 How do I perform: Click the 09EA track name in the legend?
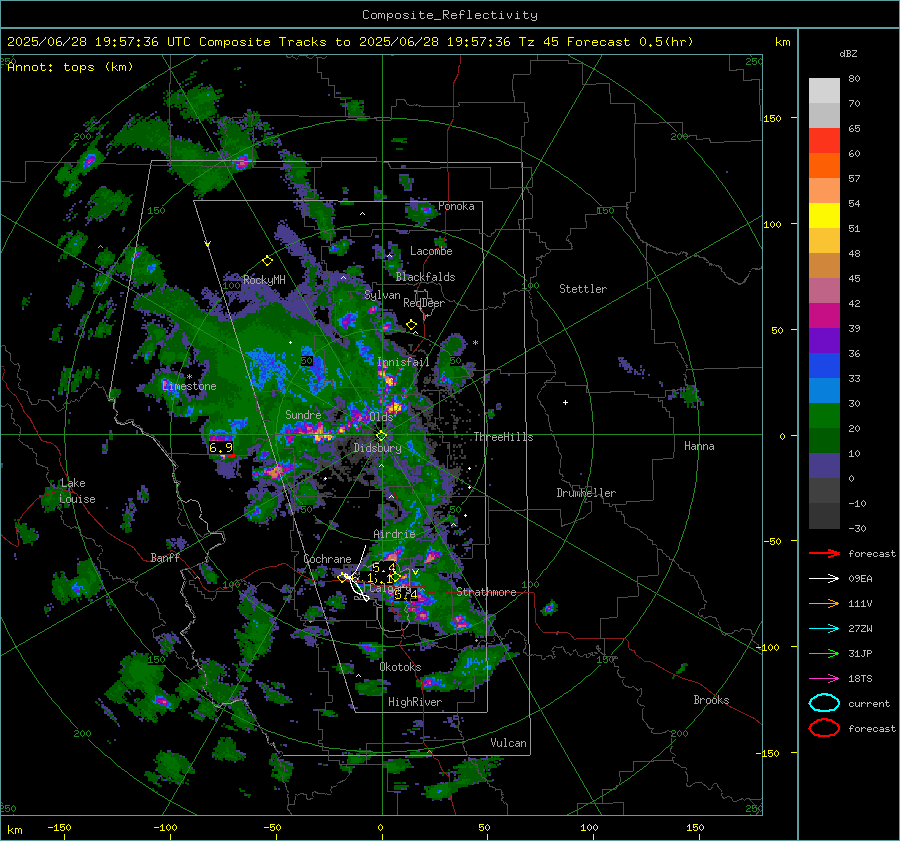coord(860,579)
